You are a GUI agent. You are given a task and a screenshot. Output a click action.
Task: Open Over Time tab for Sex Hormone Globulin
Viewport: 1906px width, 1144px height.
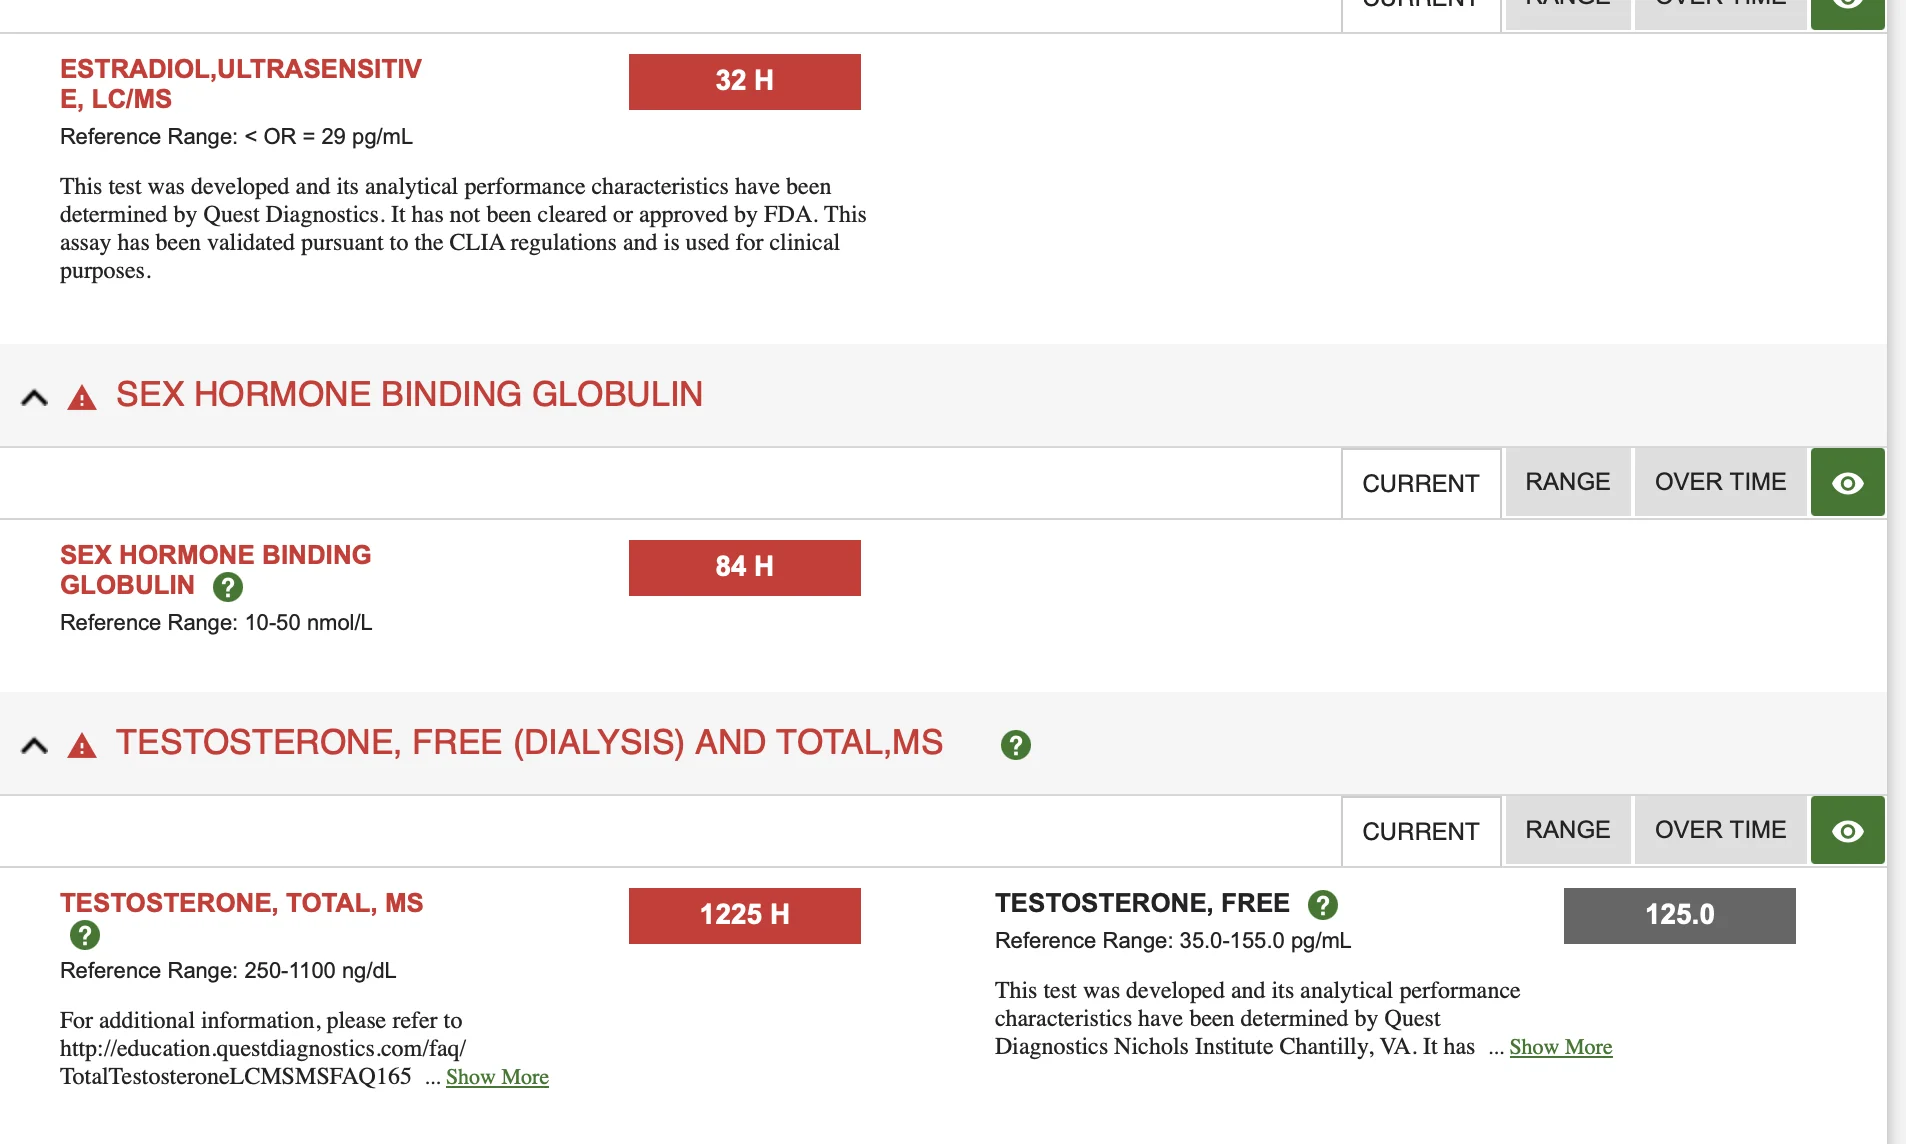click(x=1720, y=482)
